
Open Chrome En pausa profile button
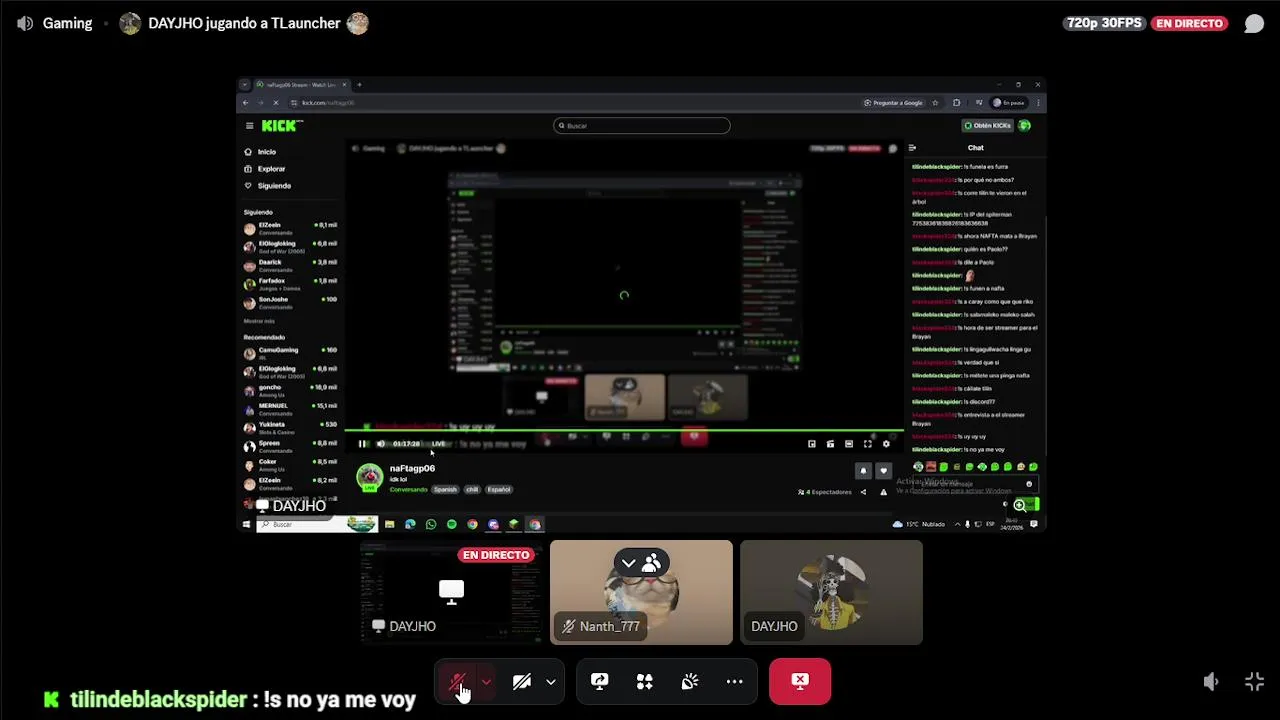[1009, 103]
